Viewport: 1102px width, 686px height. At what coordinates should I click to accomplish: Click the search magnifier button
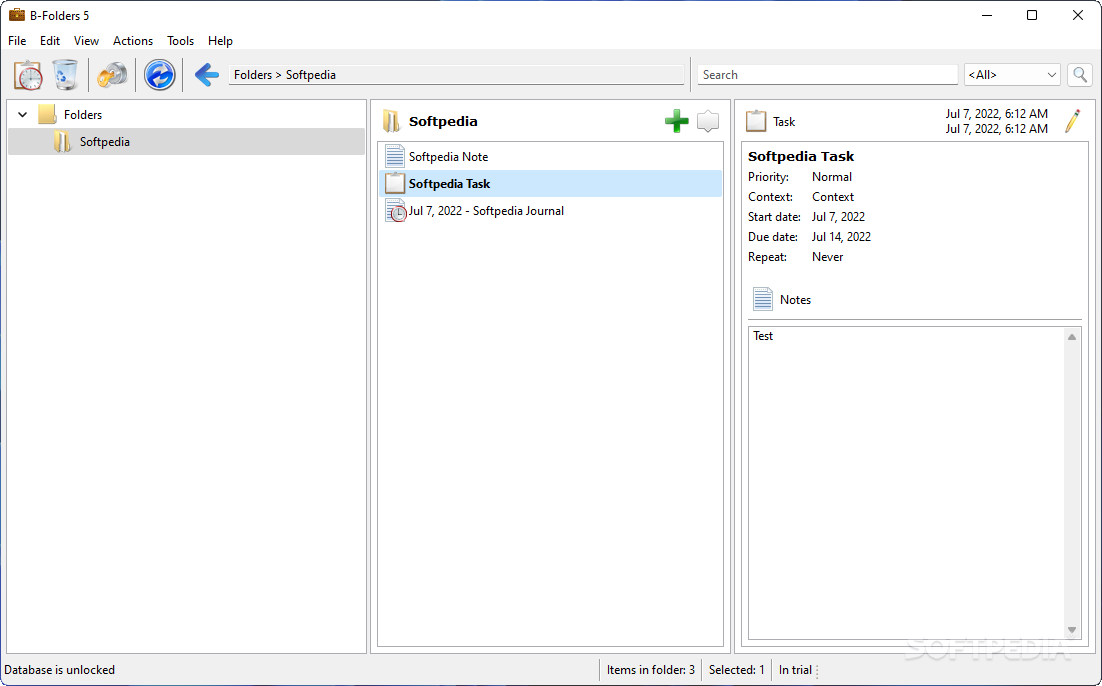pos(1080,75)
